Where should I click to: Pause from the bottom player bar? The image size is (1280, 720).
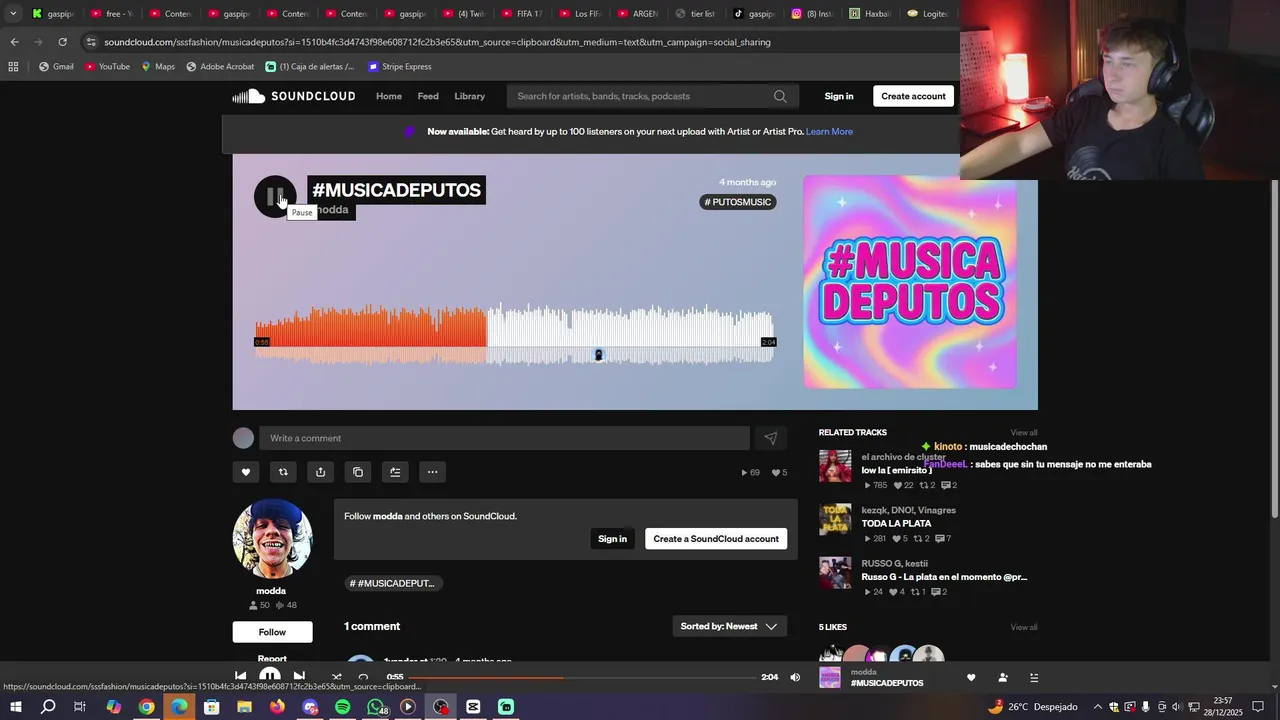tap(270, 677)
